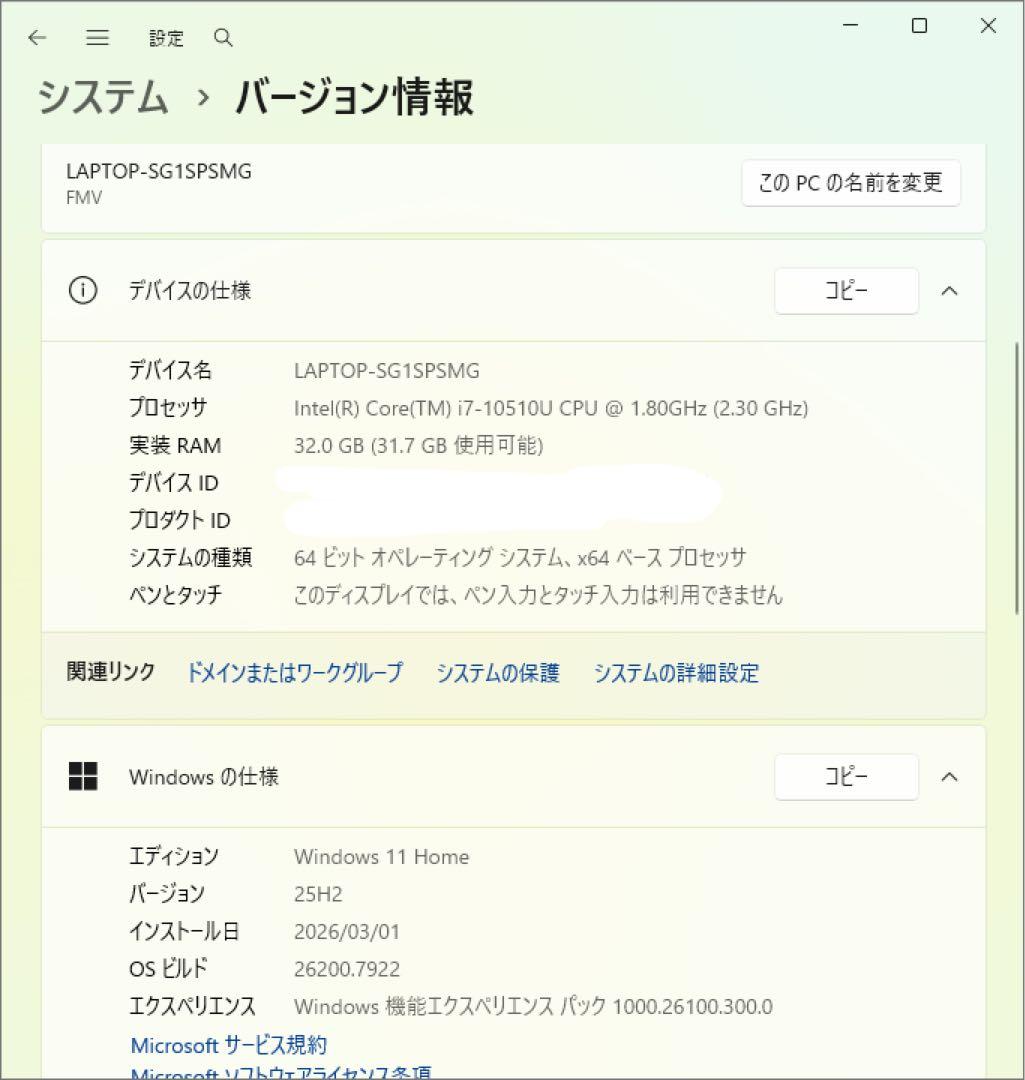Click the バージョン情報 page heading
The image size is (1025, 1080).
354,96
